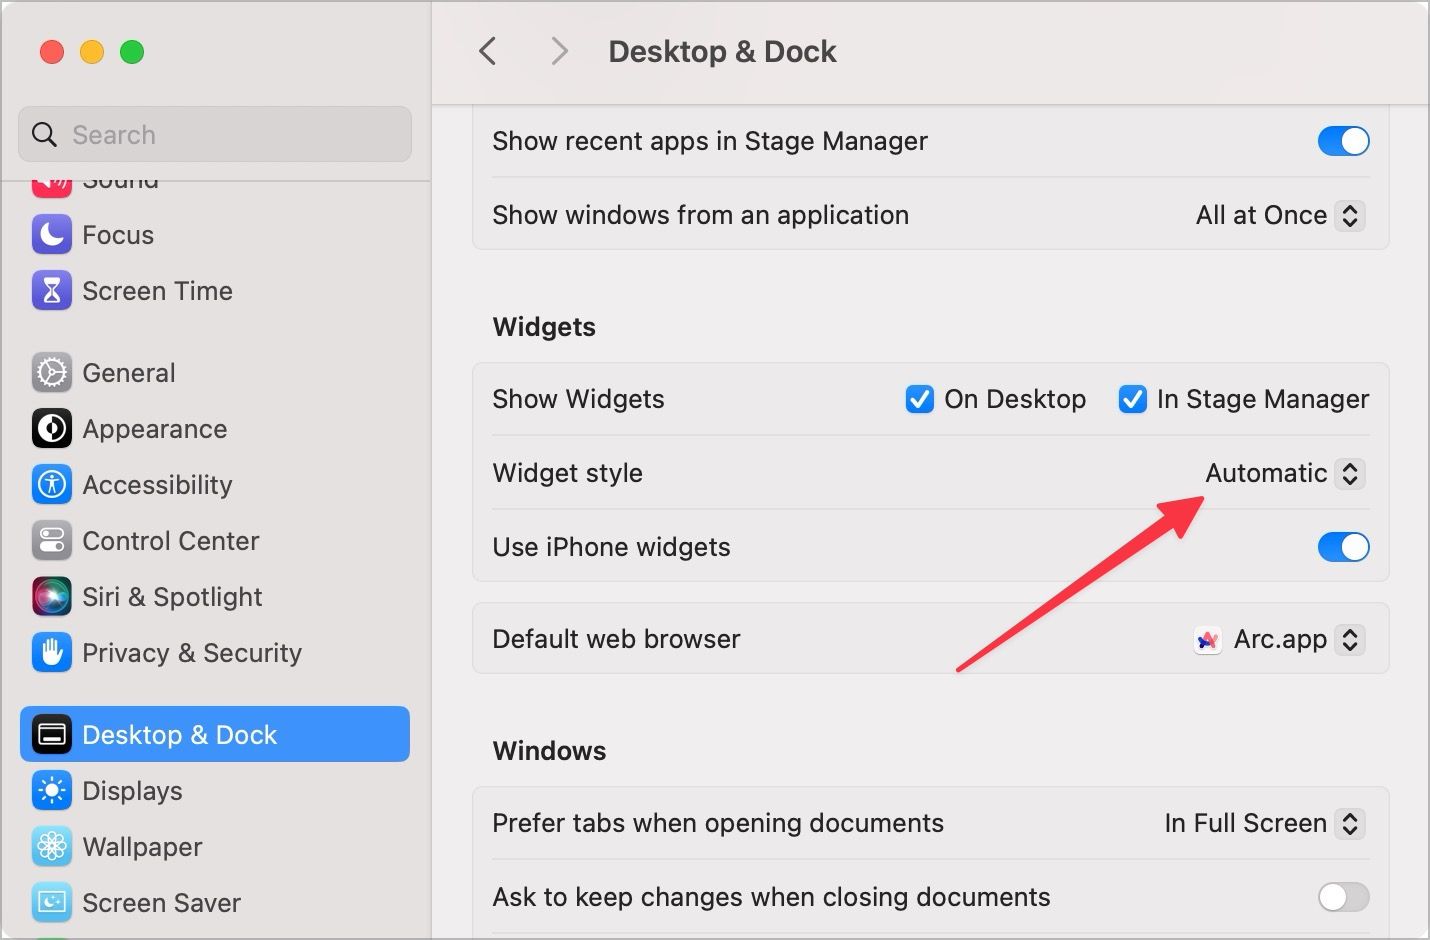Screen dimensions: 1430x940
Task: Click the Siri & Spotlight icon
Action: click(52, 597)
